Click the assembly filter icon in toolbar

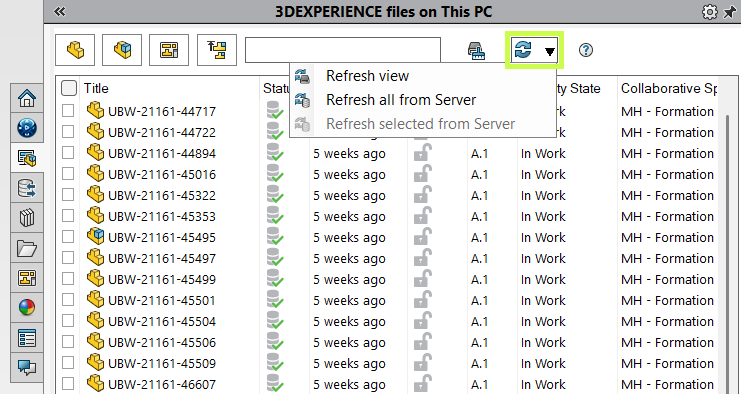(x=122, y=50)
